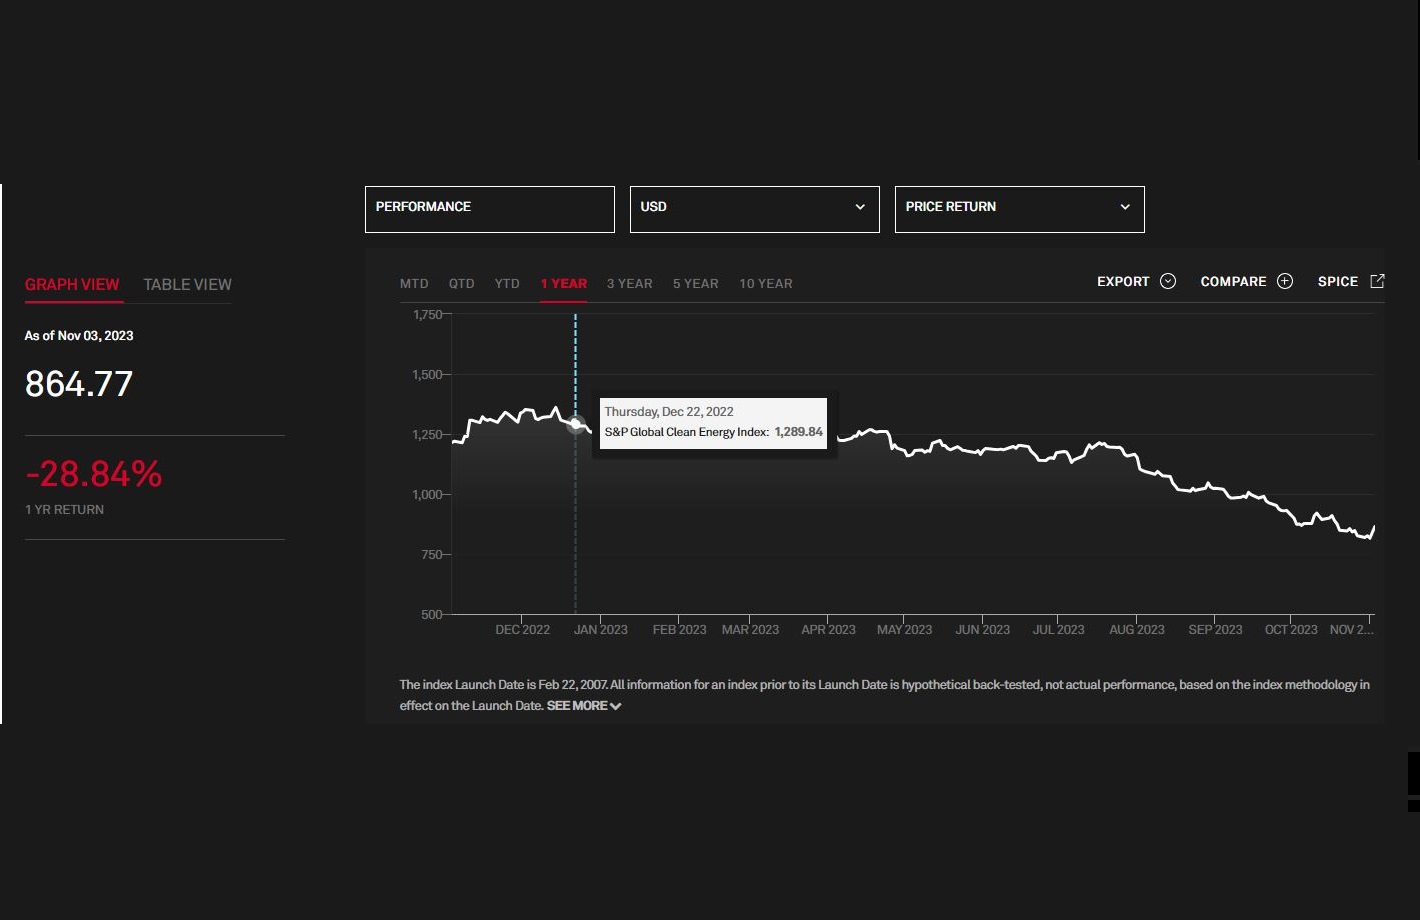The height and width of the screenshot is (920, 1420).
Task: Click the MAR 2023 axis label
Action: pos(750,630)
